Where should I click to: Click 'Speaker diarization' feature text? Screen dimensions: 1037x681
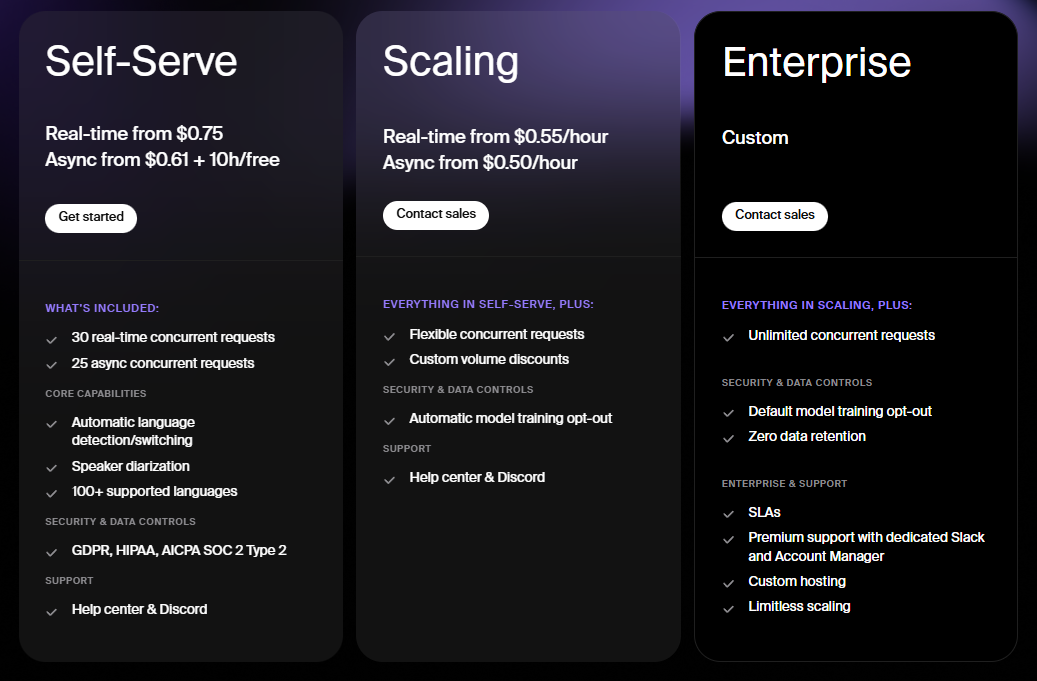tap(130, 466)
